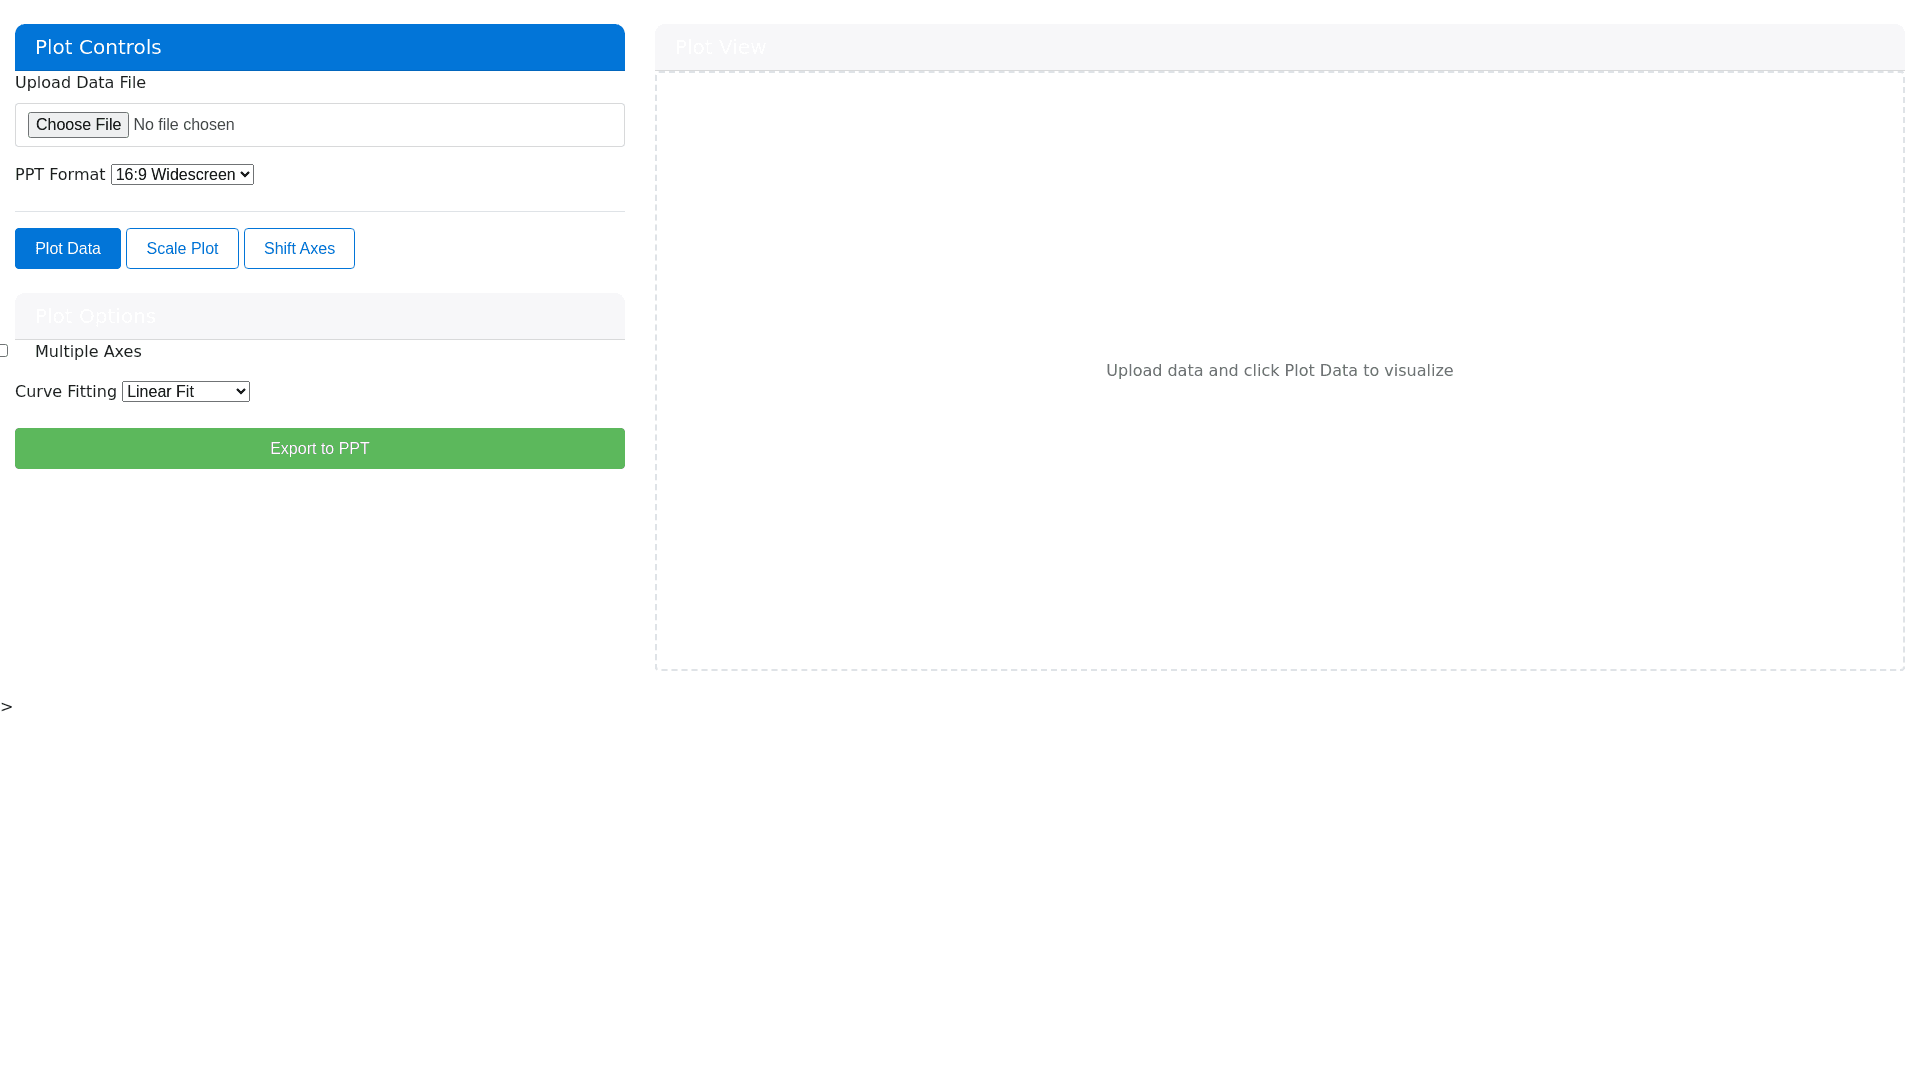Select the Shift Axes button
The image size is (1920, 1080).
tap(299, 249)
